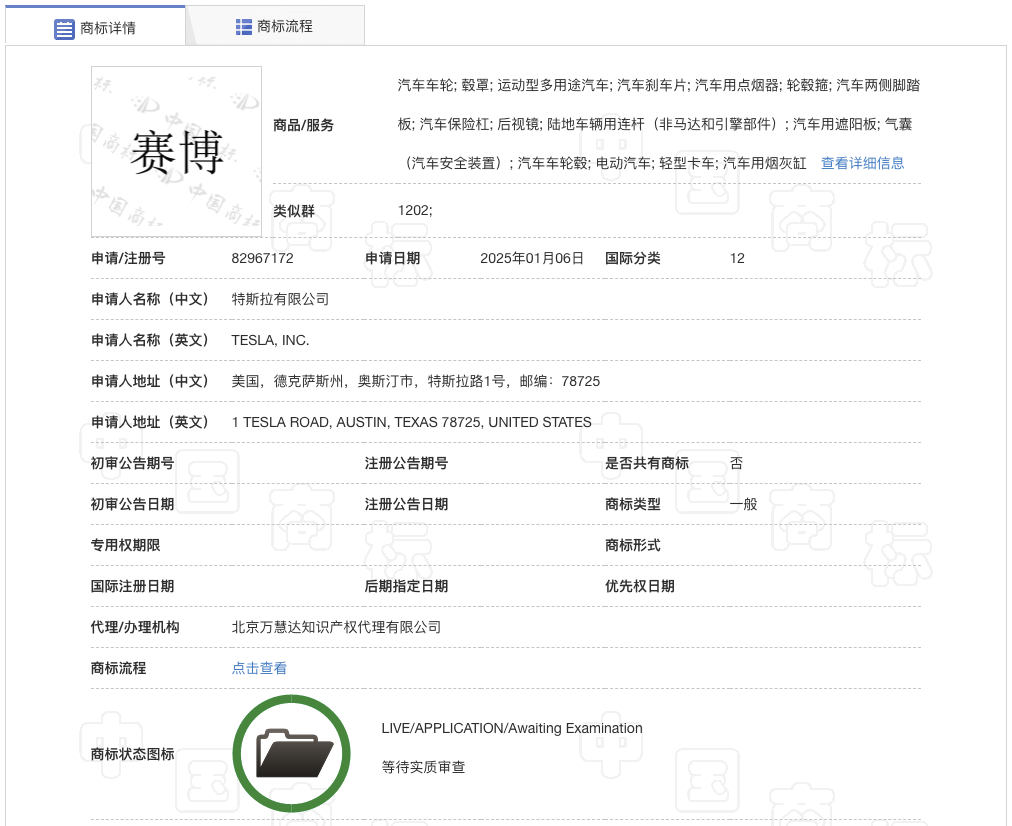1012x826 pixels.
Task: Click the 后期指定日期 label
Action: pyautogui.click(x=407, y=586)
